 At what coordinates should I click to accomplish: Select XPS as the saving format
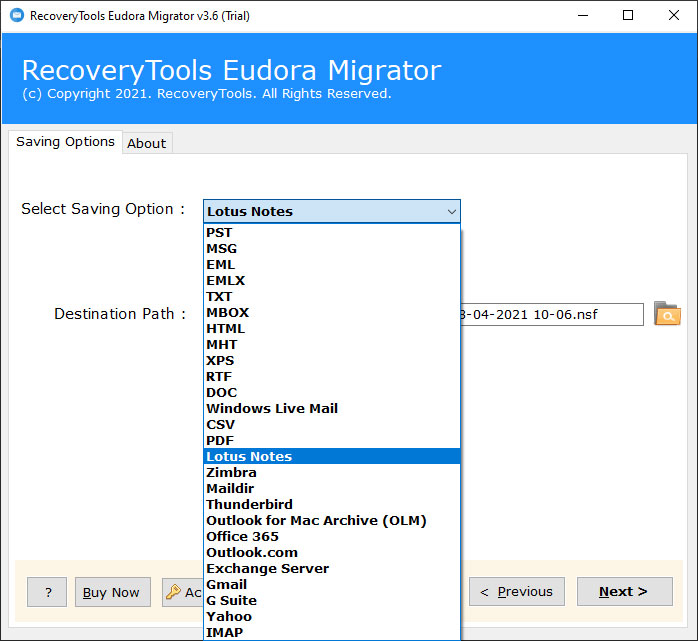(x=332, y=361)
